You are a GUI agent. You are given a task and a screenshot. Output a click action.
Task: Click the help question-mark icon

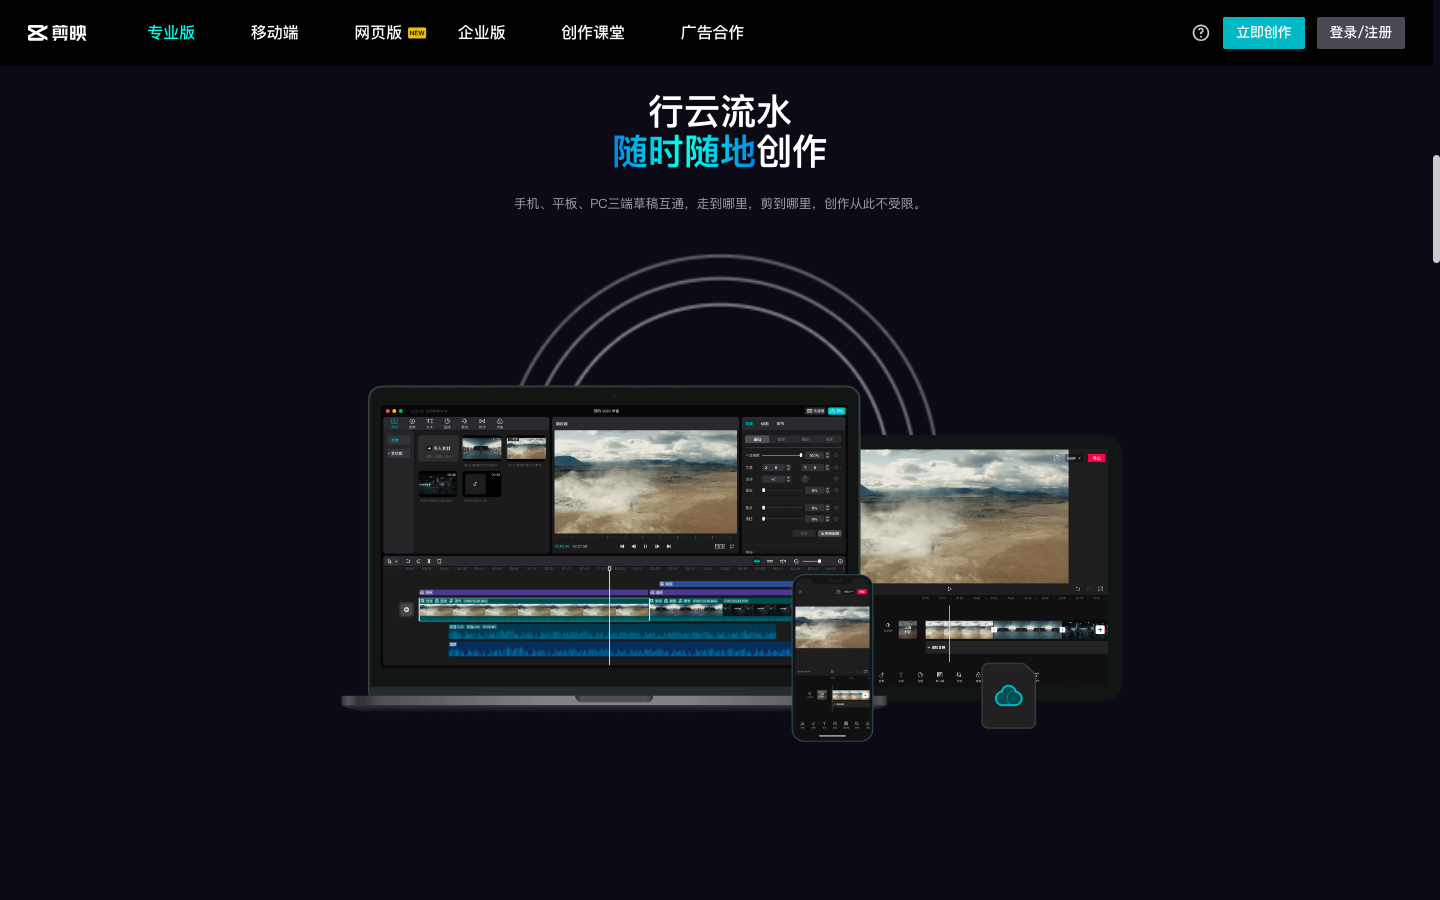(x=1201, y=33)
